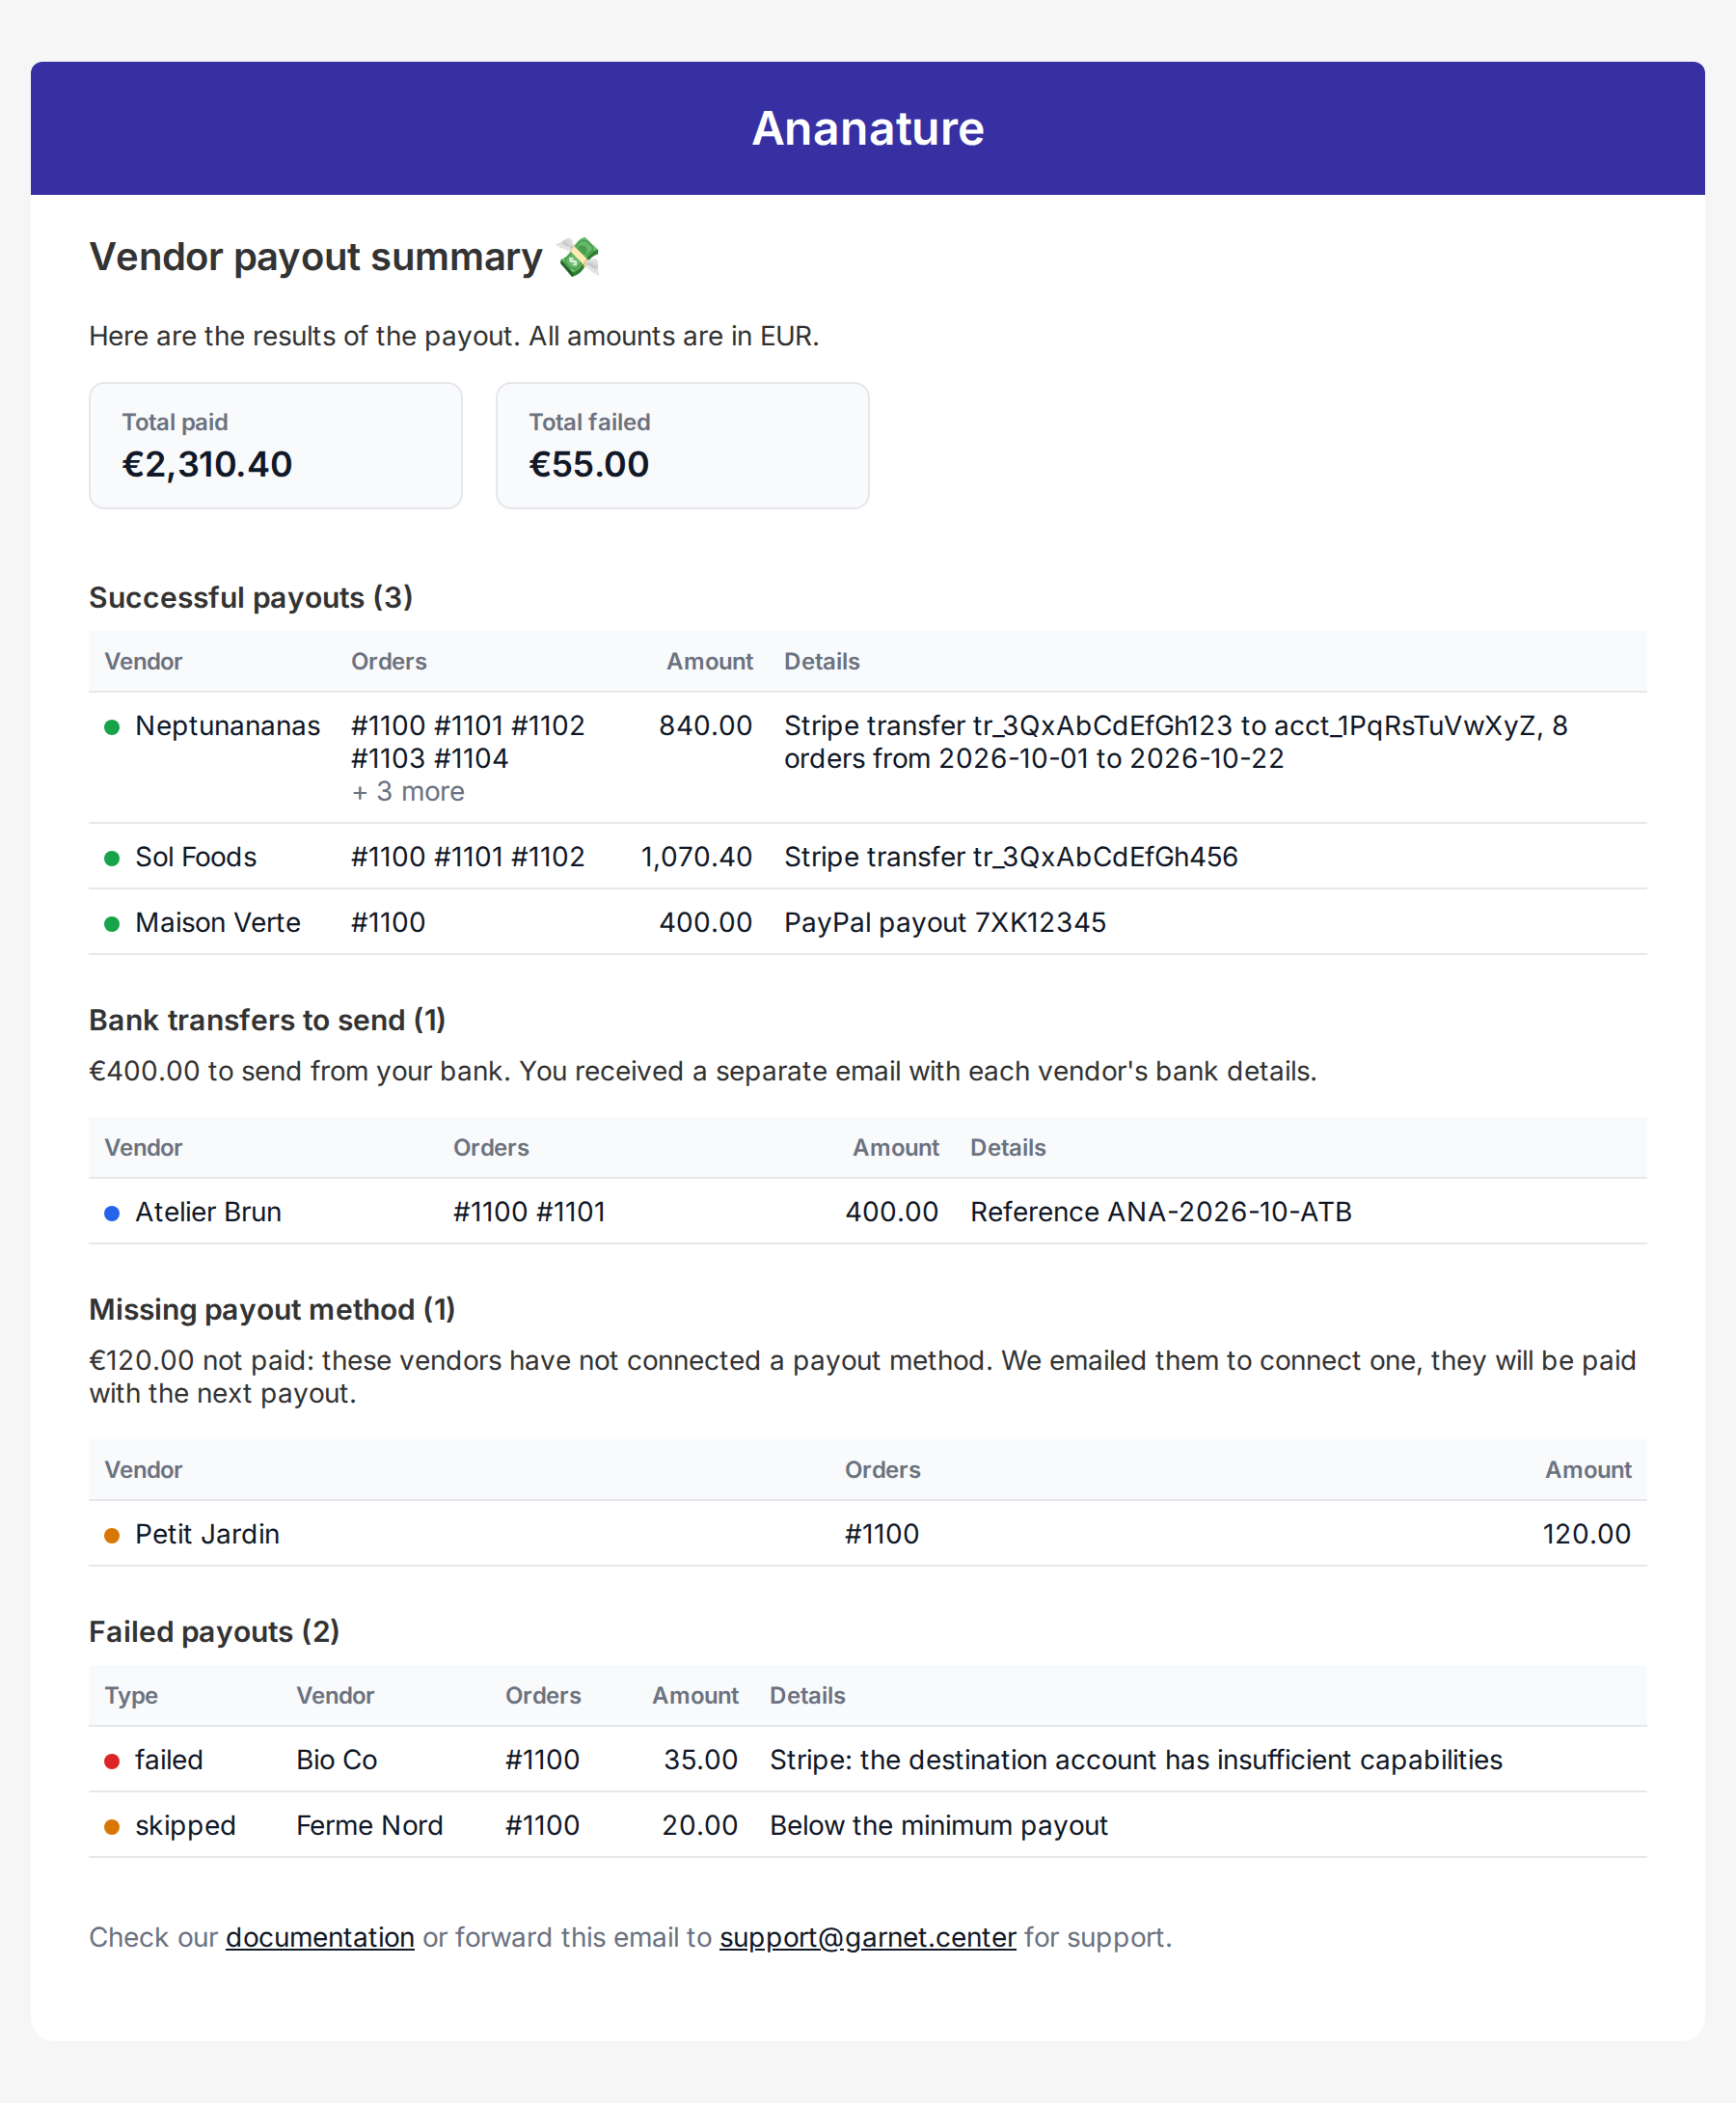Click the Ananature header title
This screenshot has height=2103, width=1736.
point(868,128)
